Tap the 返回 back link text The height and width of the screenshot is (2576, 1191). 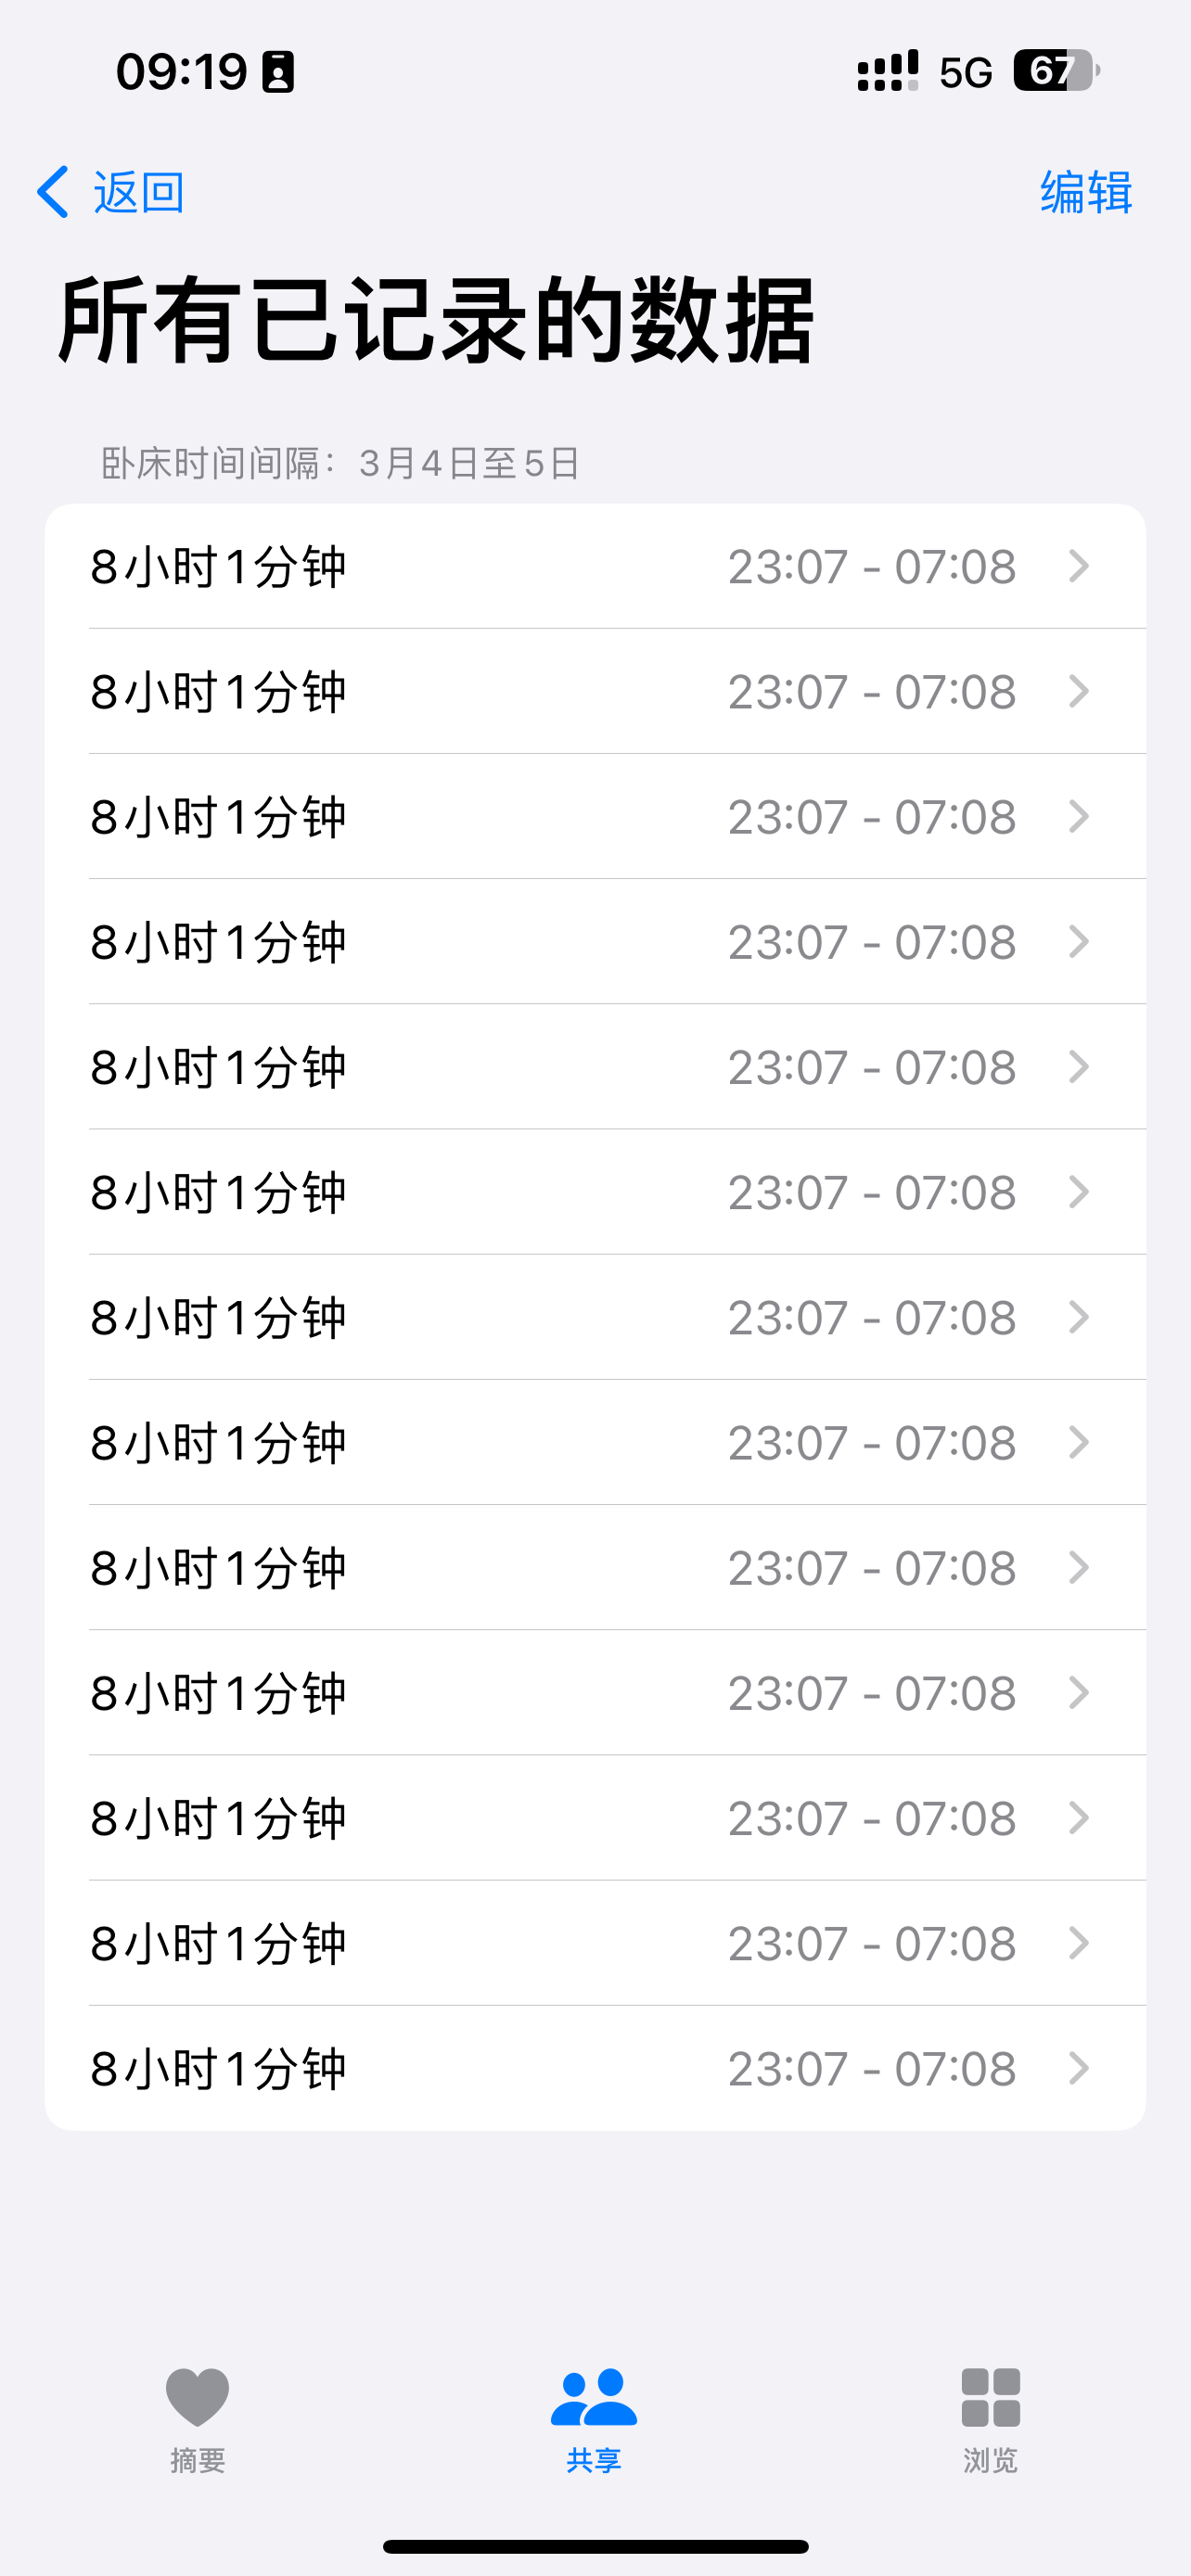pos(139,192)
